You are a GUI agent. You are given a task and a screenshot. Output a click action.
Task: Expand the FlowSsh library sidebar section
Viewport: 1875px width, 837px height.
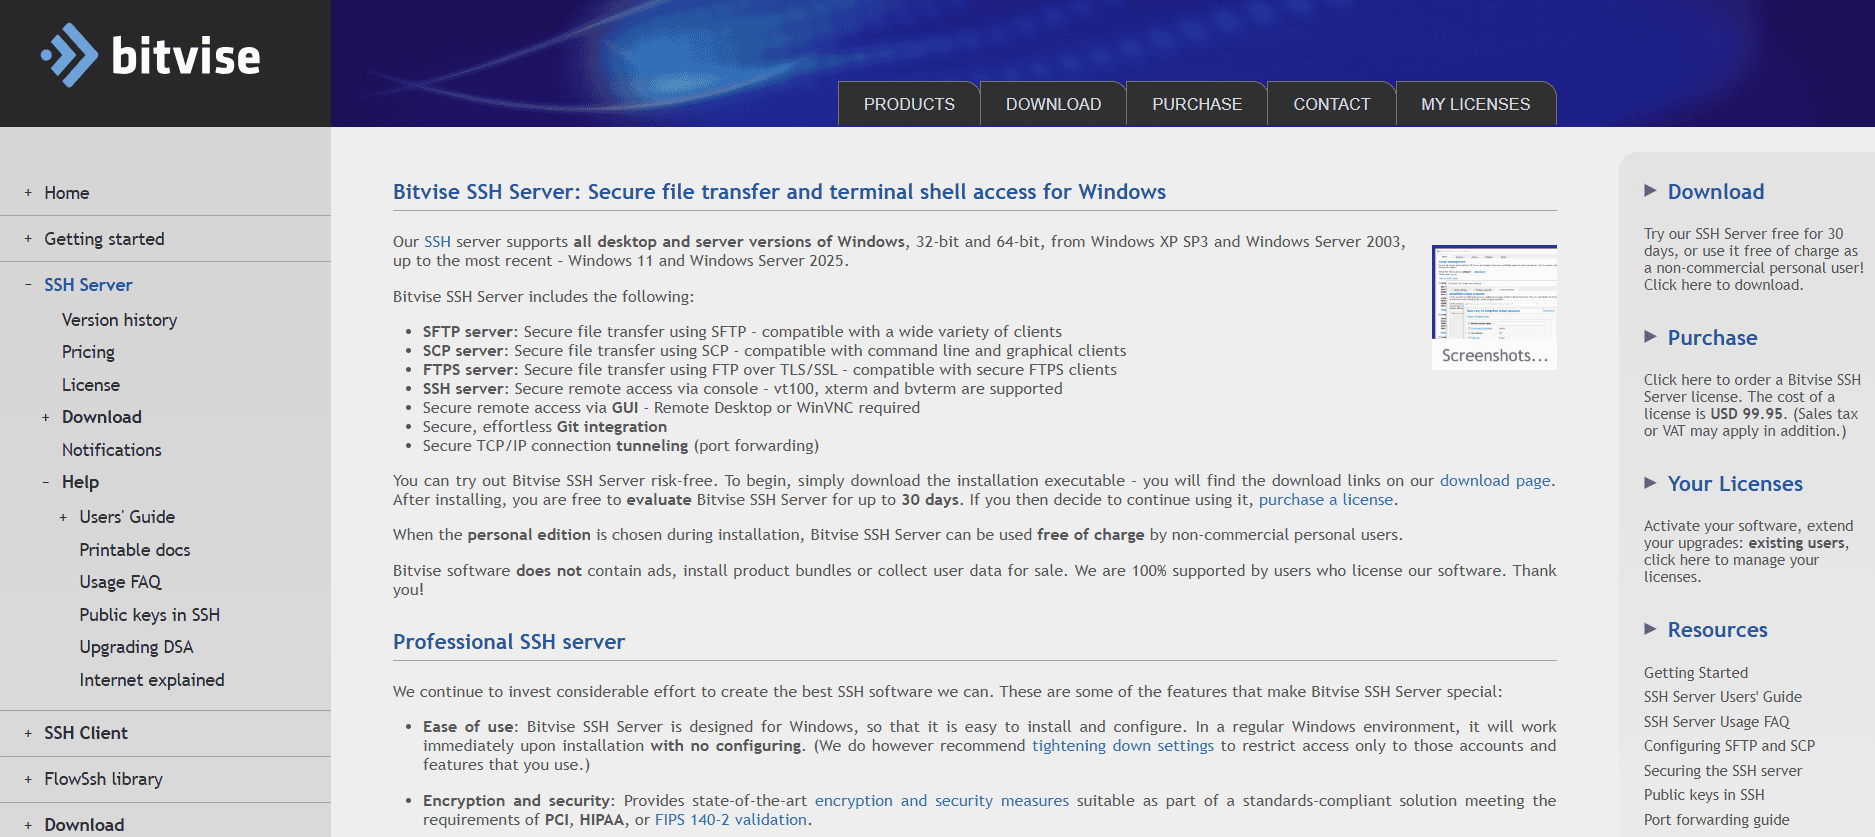click(x=28, y=779)
